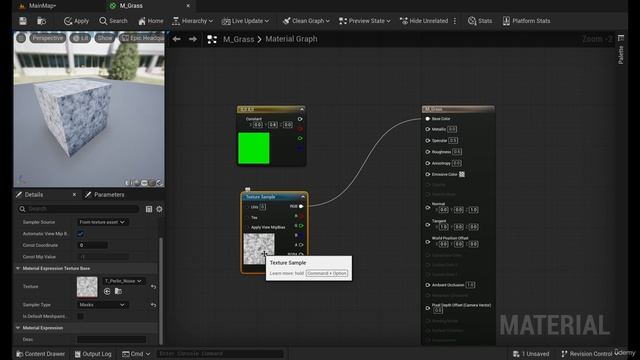The width and height of the screenshot is (640, 360).
Task: Open the viewport options menu icon
Action: pyautogui.click(x=21, y=38)
